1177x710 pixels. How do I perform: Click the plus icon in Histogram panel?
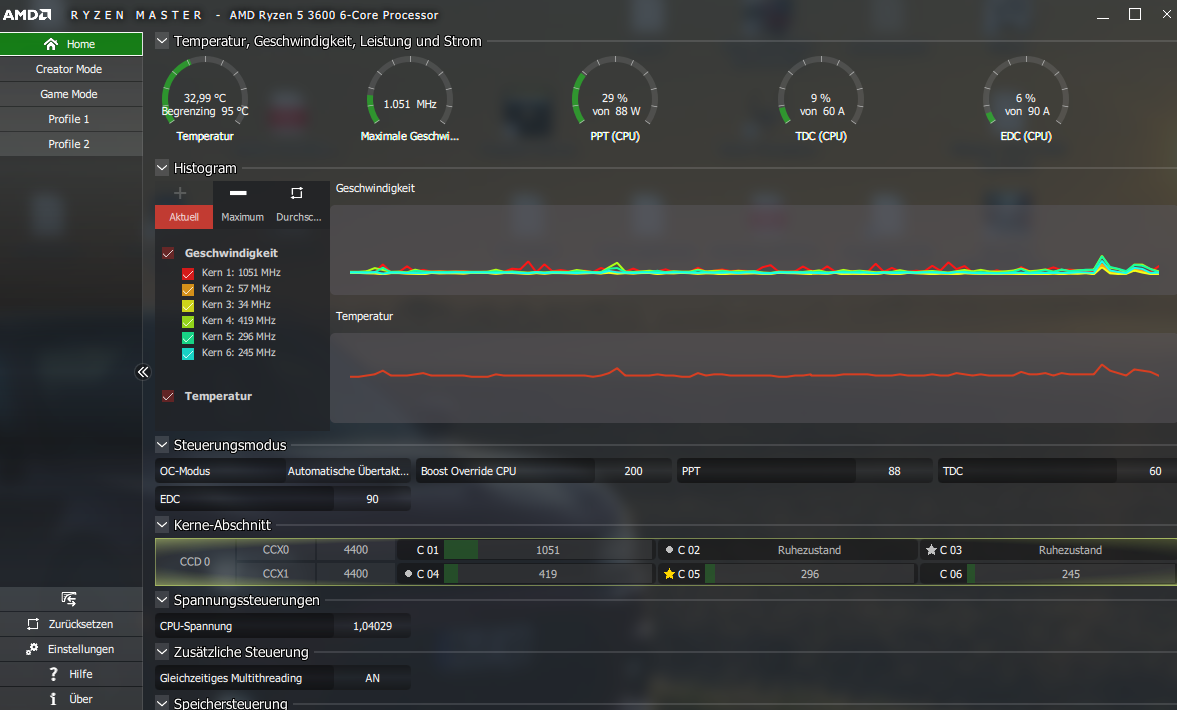180,194
